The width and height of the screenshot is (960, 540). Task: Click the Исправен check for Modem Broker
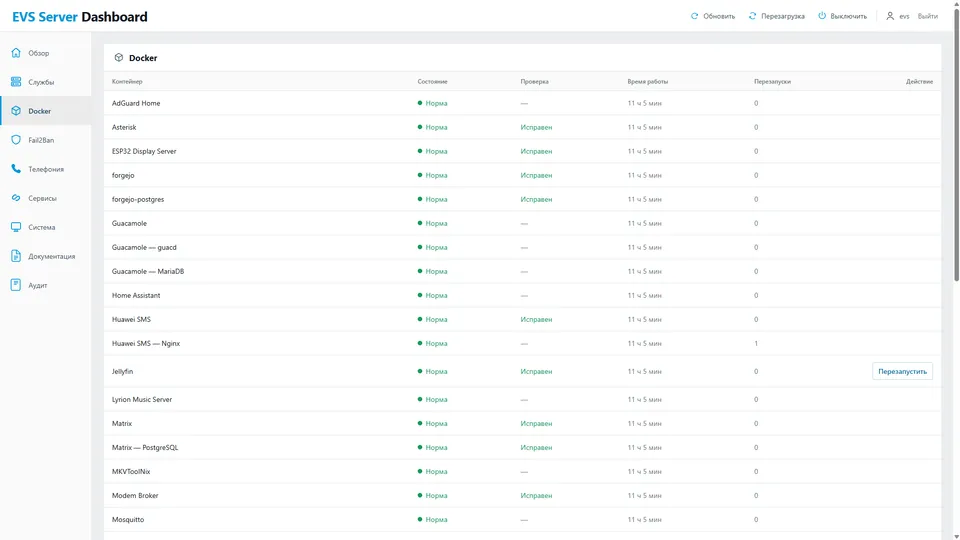536,496
